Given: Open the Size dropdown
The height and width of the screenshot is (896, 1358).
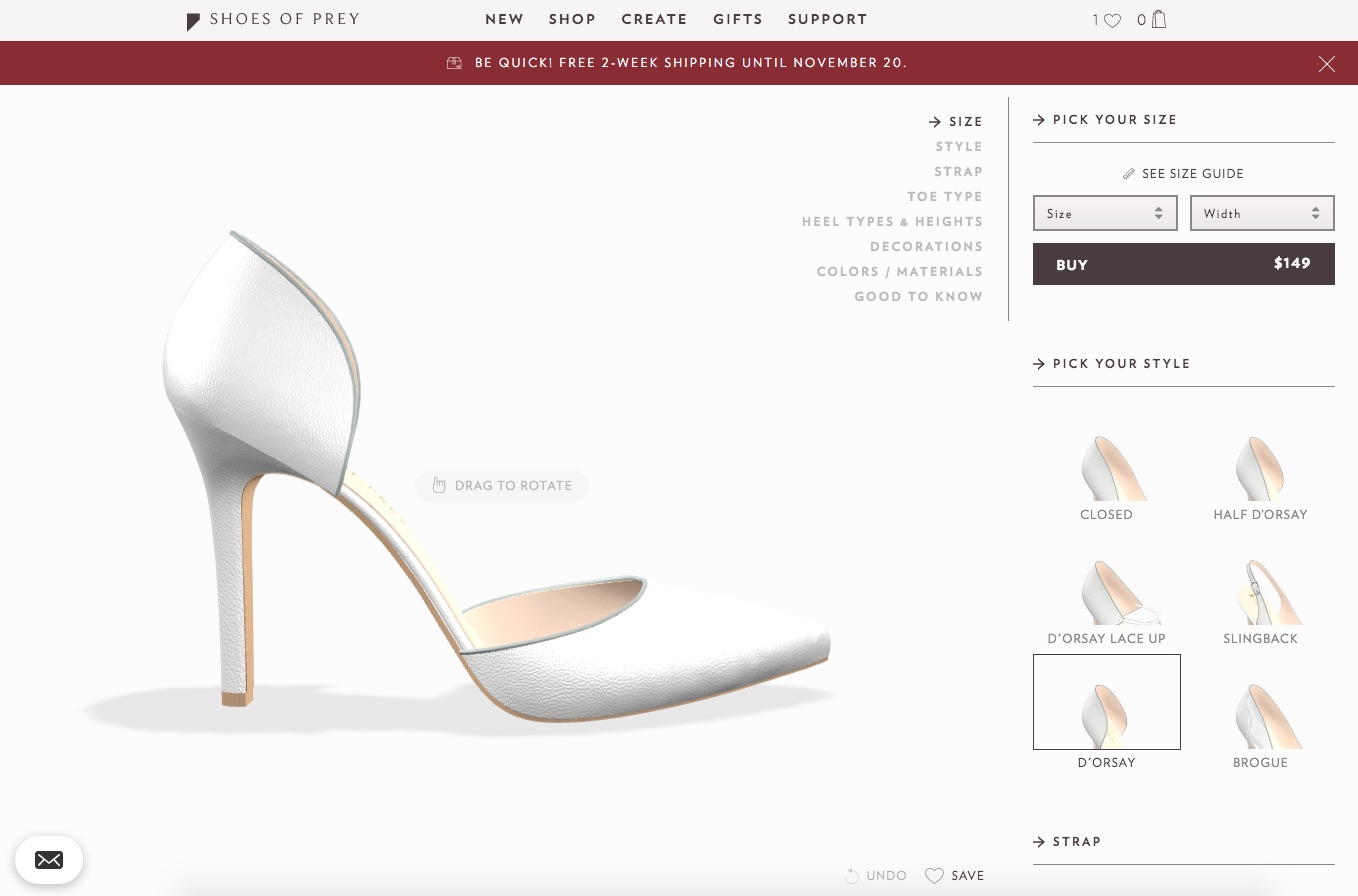Looking at the screenshot, I should 1104,213.
